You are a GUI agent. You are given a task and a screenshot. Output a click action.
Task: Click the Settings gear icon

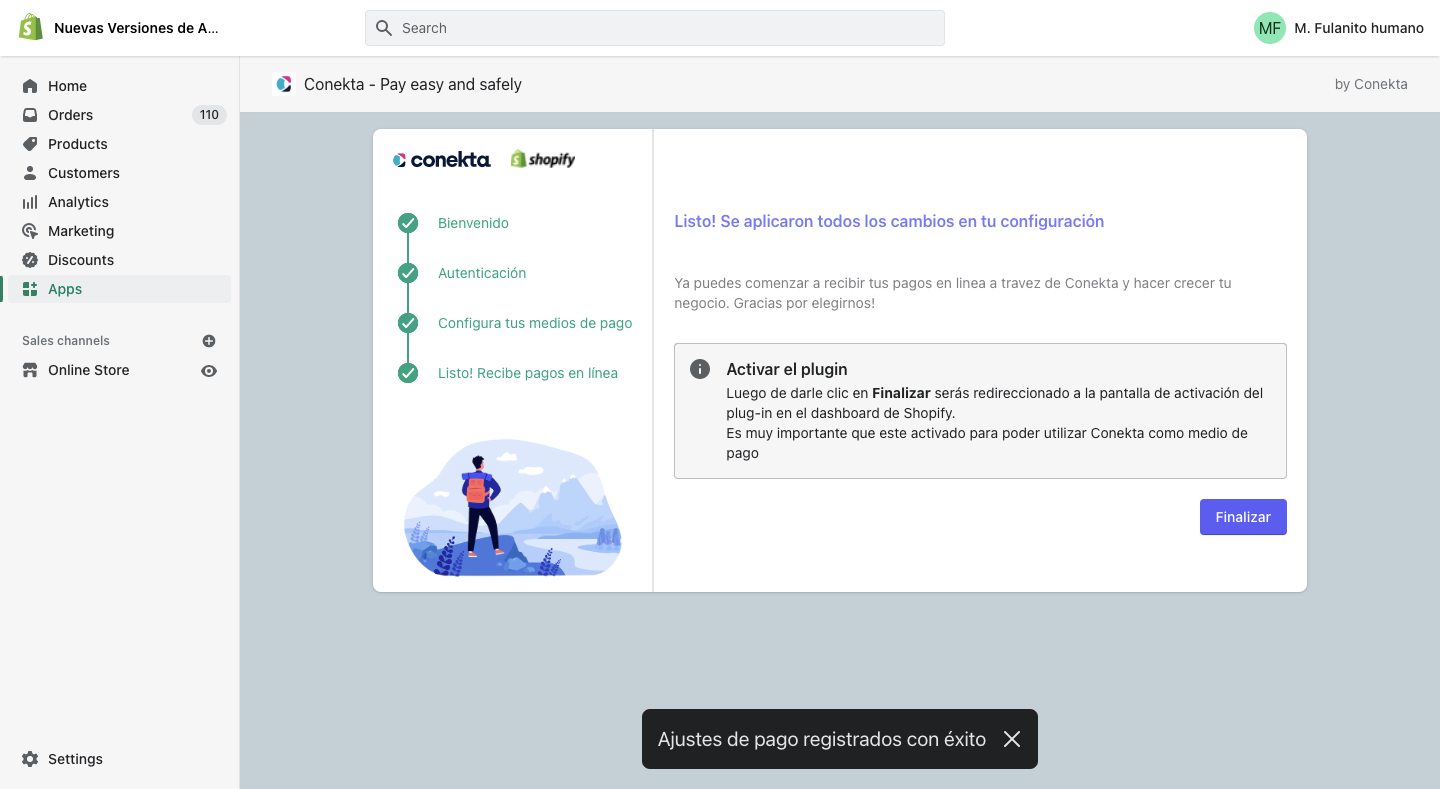click(x=30, y=759)
